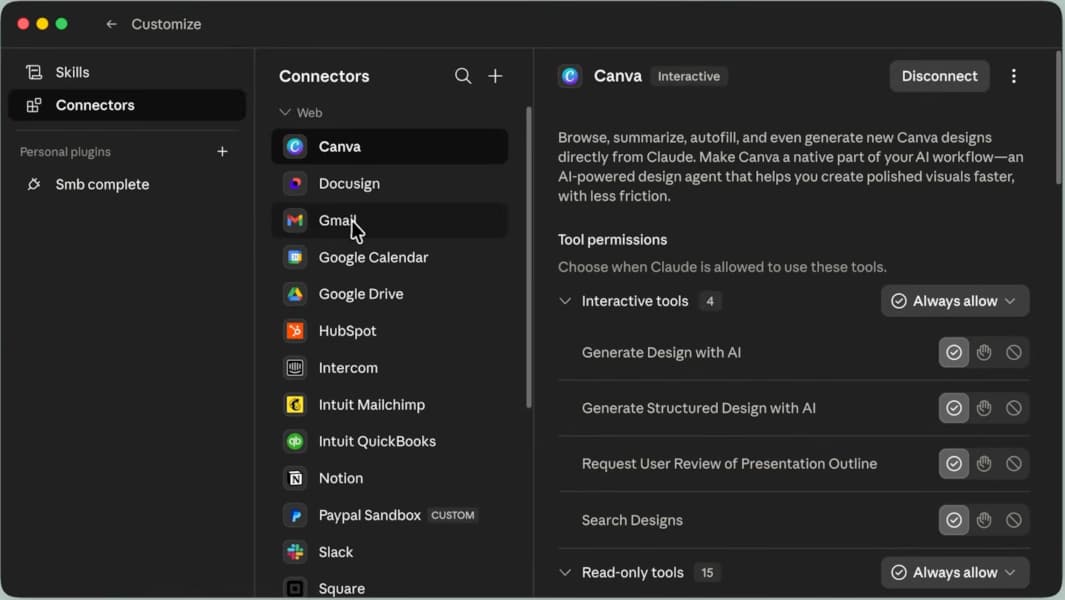
Task: Open the Google Drive connector
Action: (390, 294)
